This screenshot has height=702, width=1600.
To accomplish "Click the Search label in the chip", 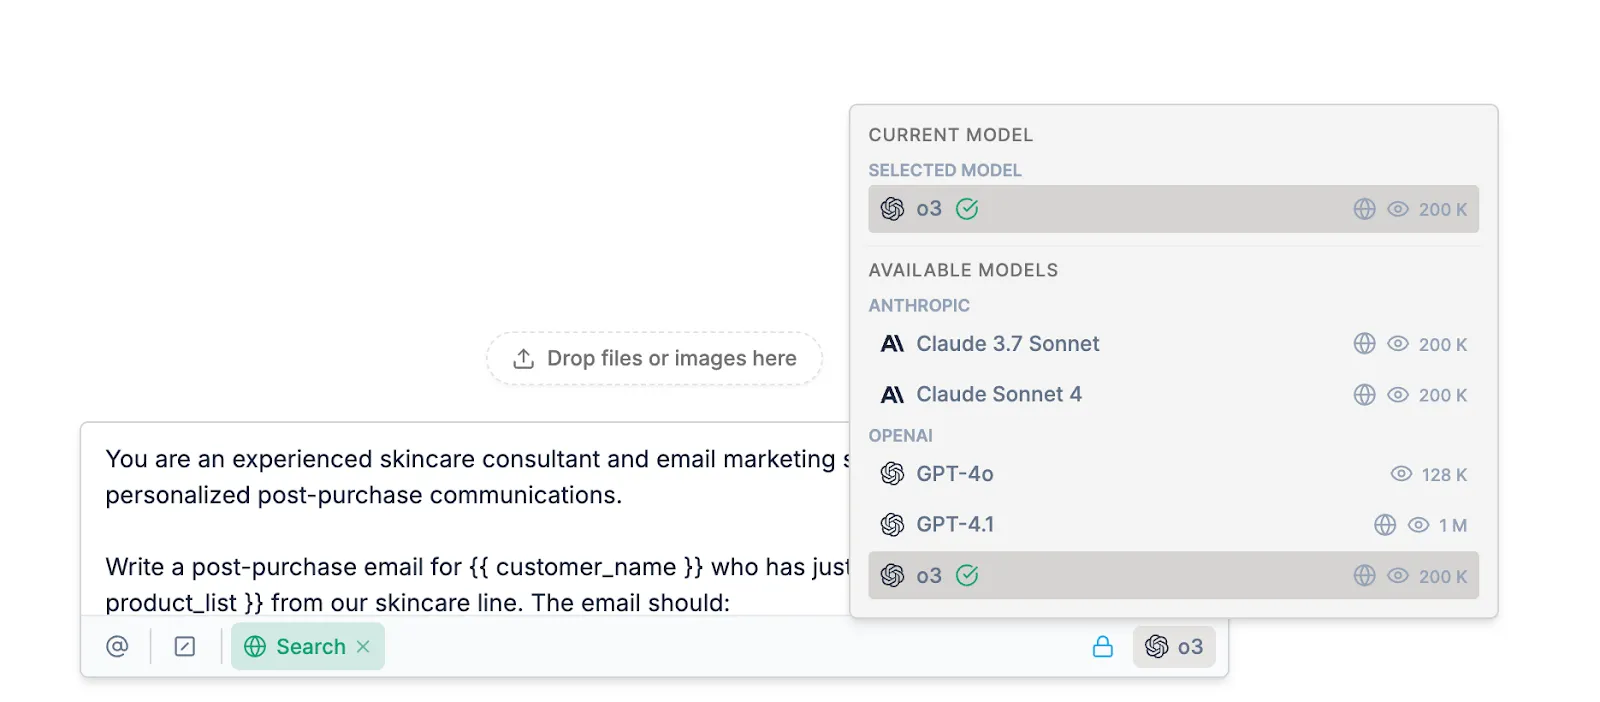I will 311,646.
